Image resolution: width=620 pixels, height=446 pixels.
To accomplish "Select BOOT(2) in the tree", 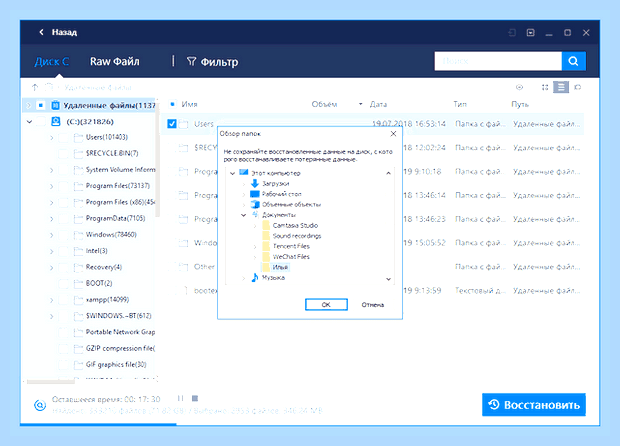I will 99,283.
